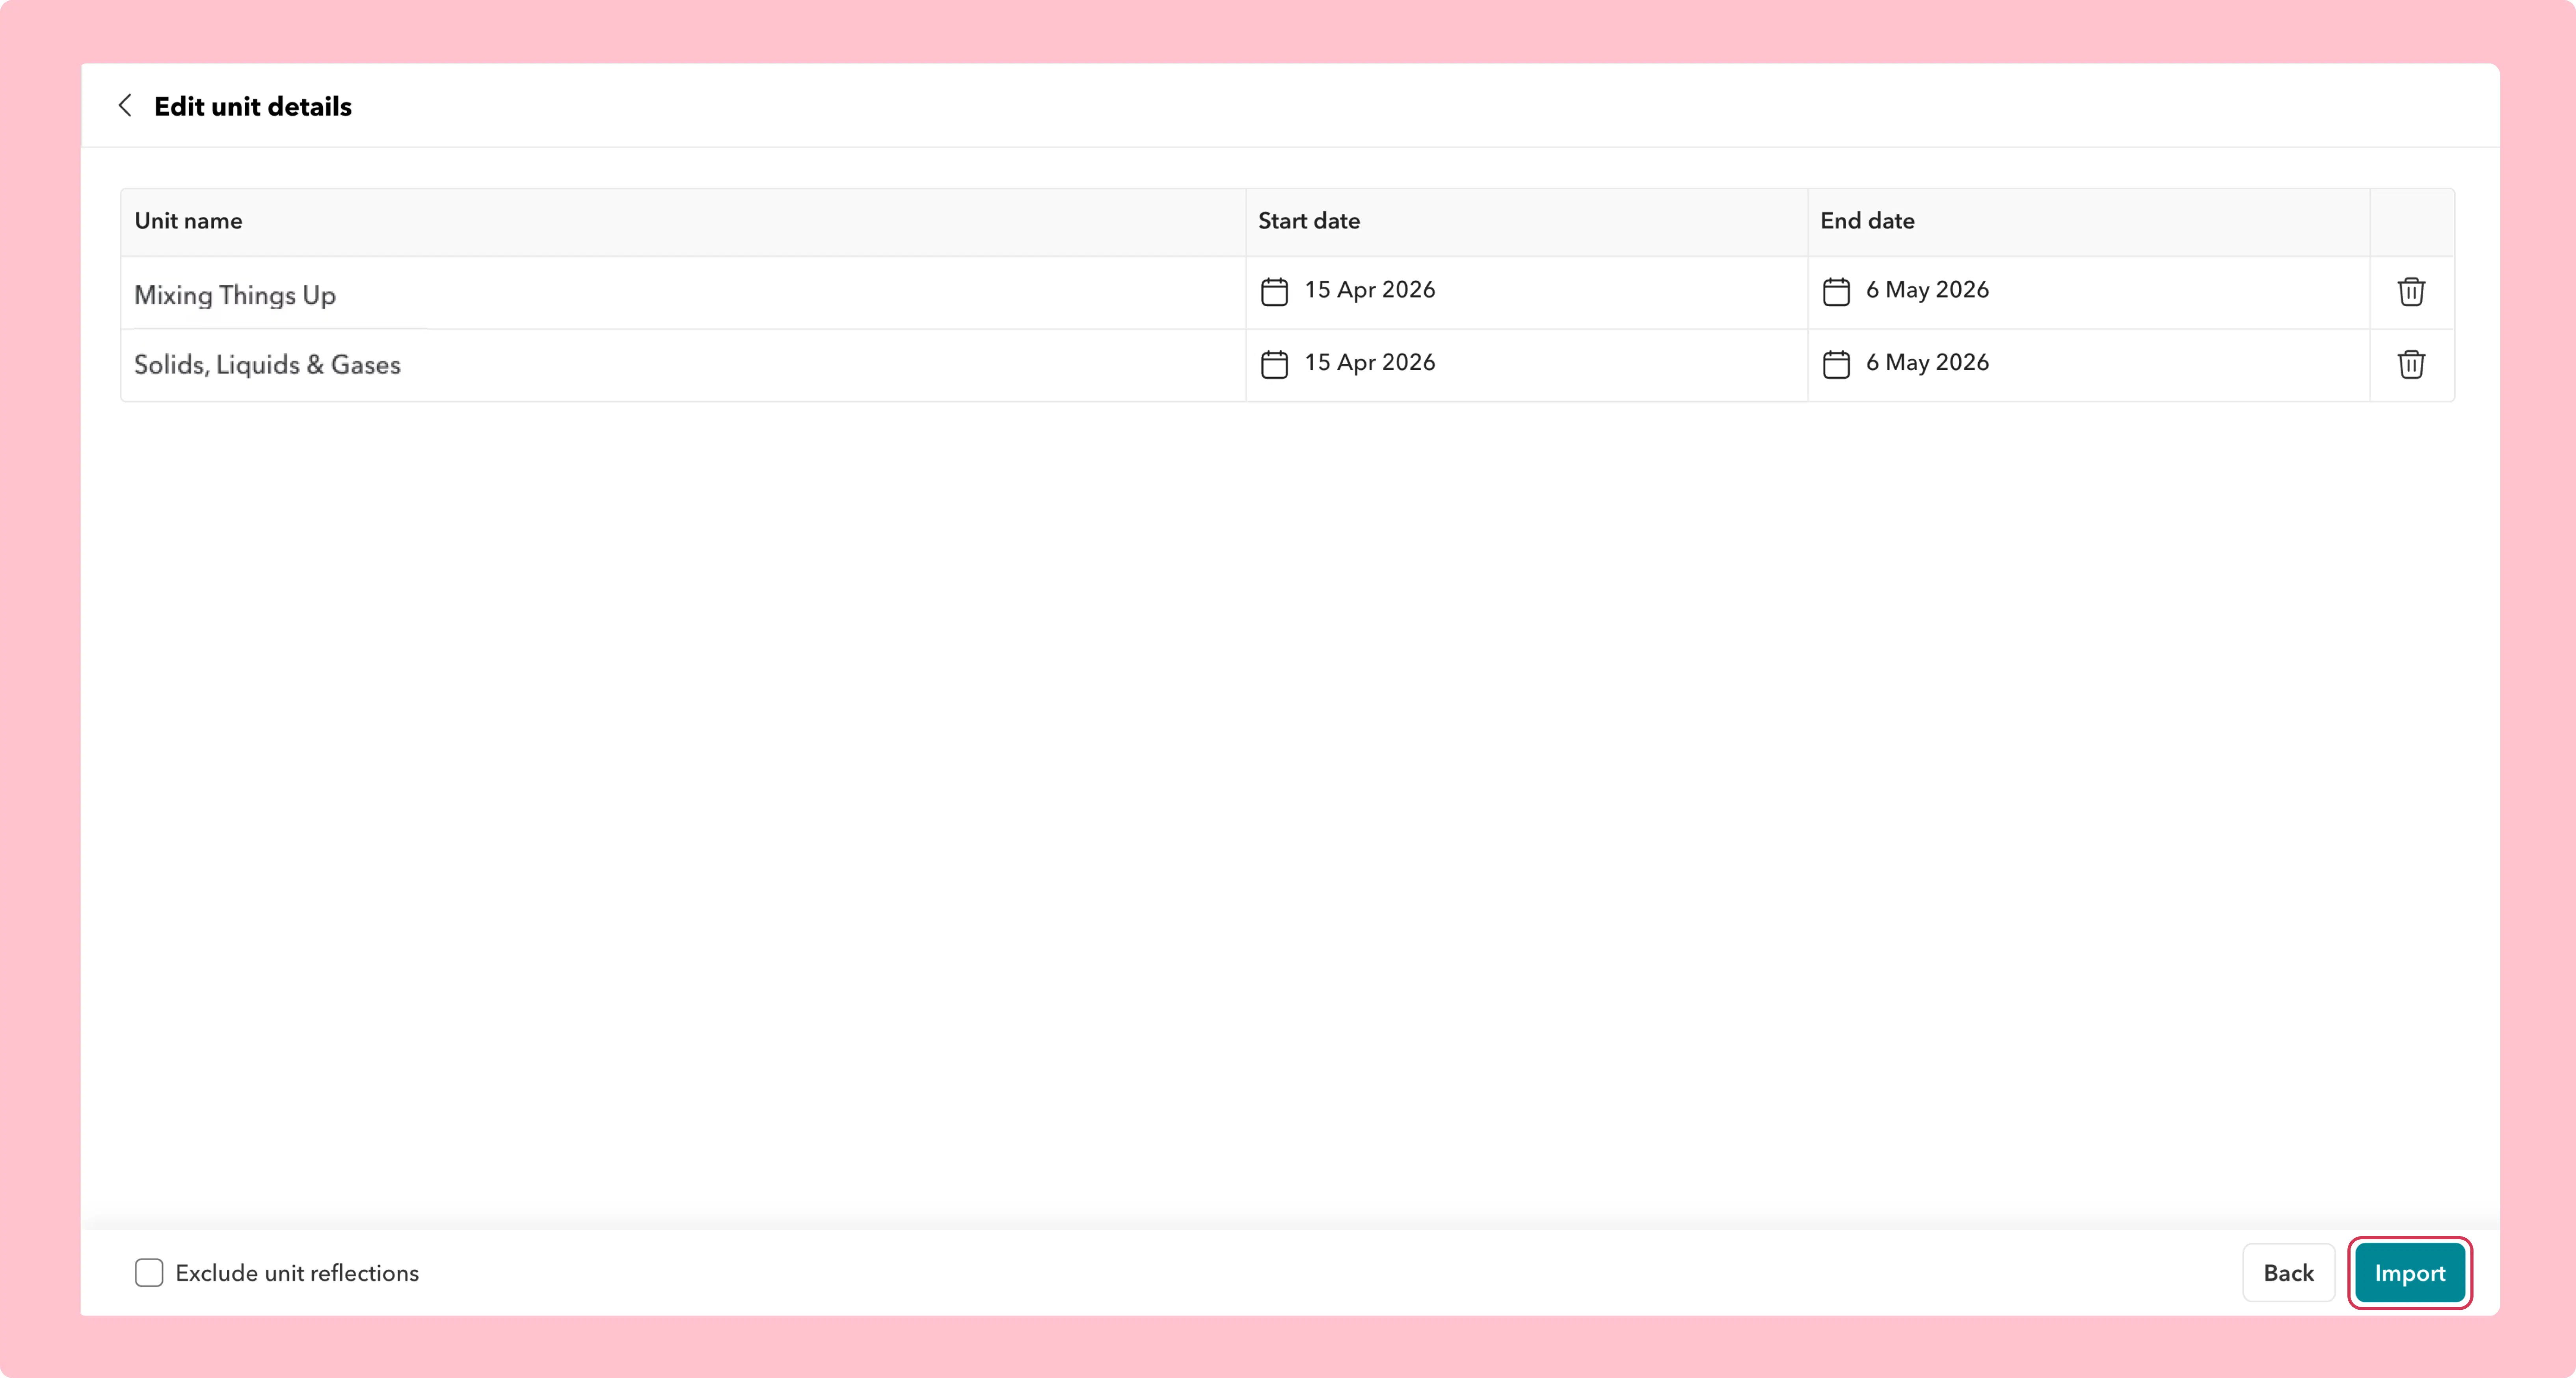Select the 15 Apr 2026 start date for Mixing Things Up
The height and width of the screenshot is (1378, 2576).
(x=1369, y=290)
